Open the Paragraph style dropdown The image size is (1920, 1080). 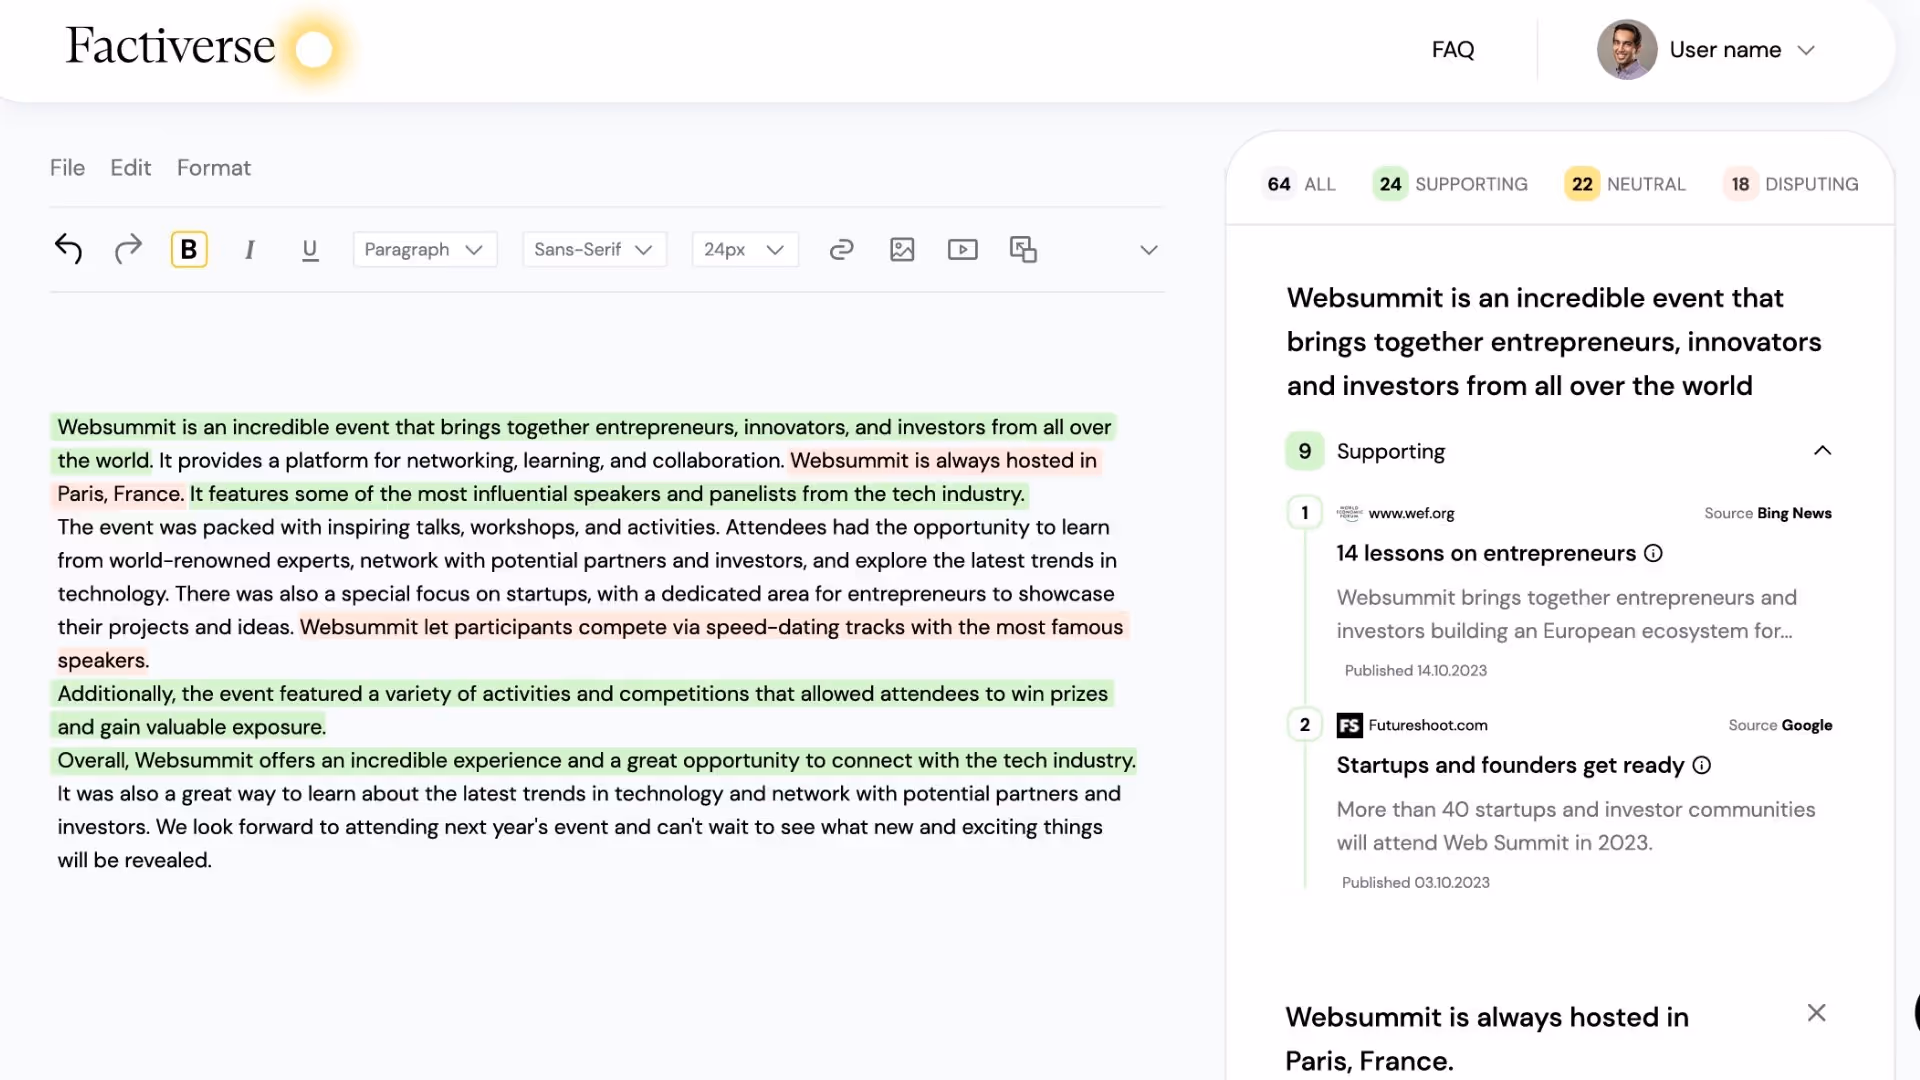(x=424, y=249)
